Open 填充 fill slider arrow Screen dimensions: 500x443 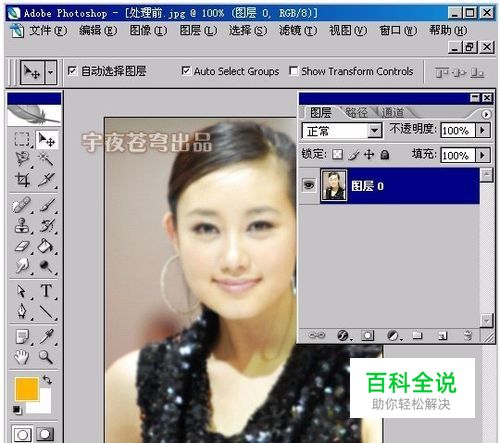pos(483,155)
